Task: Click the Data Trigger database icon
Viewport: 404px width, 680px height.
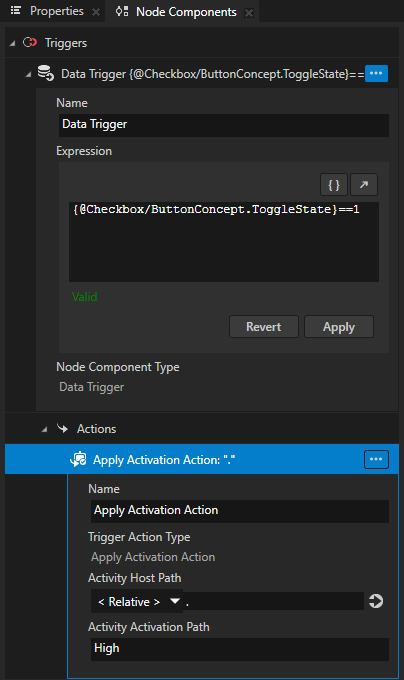Action: (45, 73)
